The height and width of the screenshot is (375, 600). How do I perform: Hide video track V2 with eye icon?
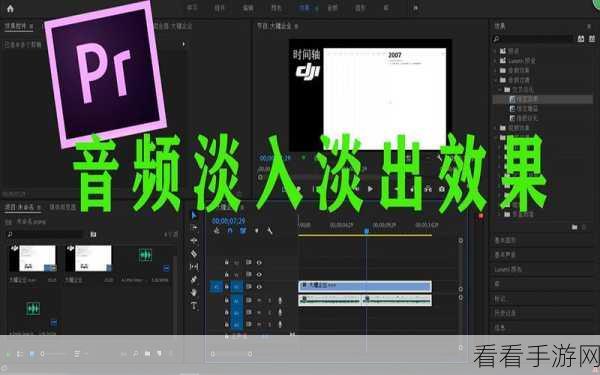coord(259,274)
